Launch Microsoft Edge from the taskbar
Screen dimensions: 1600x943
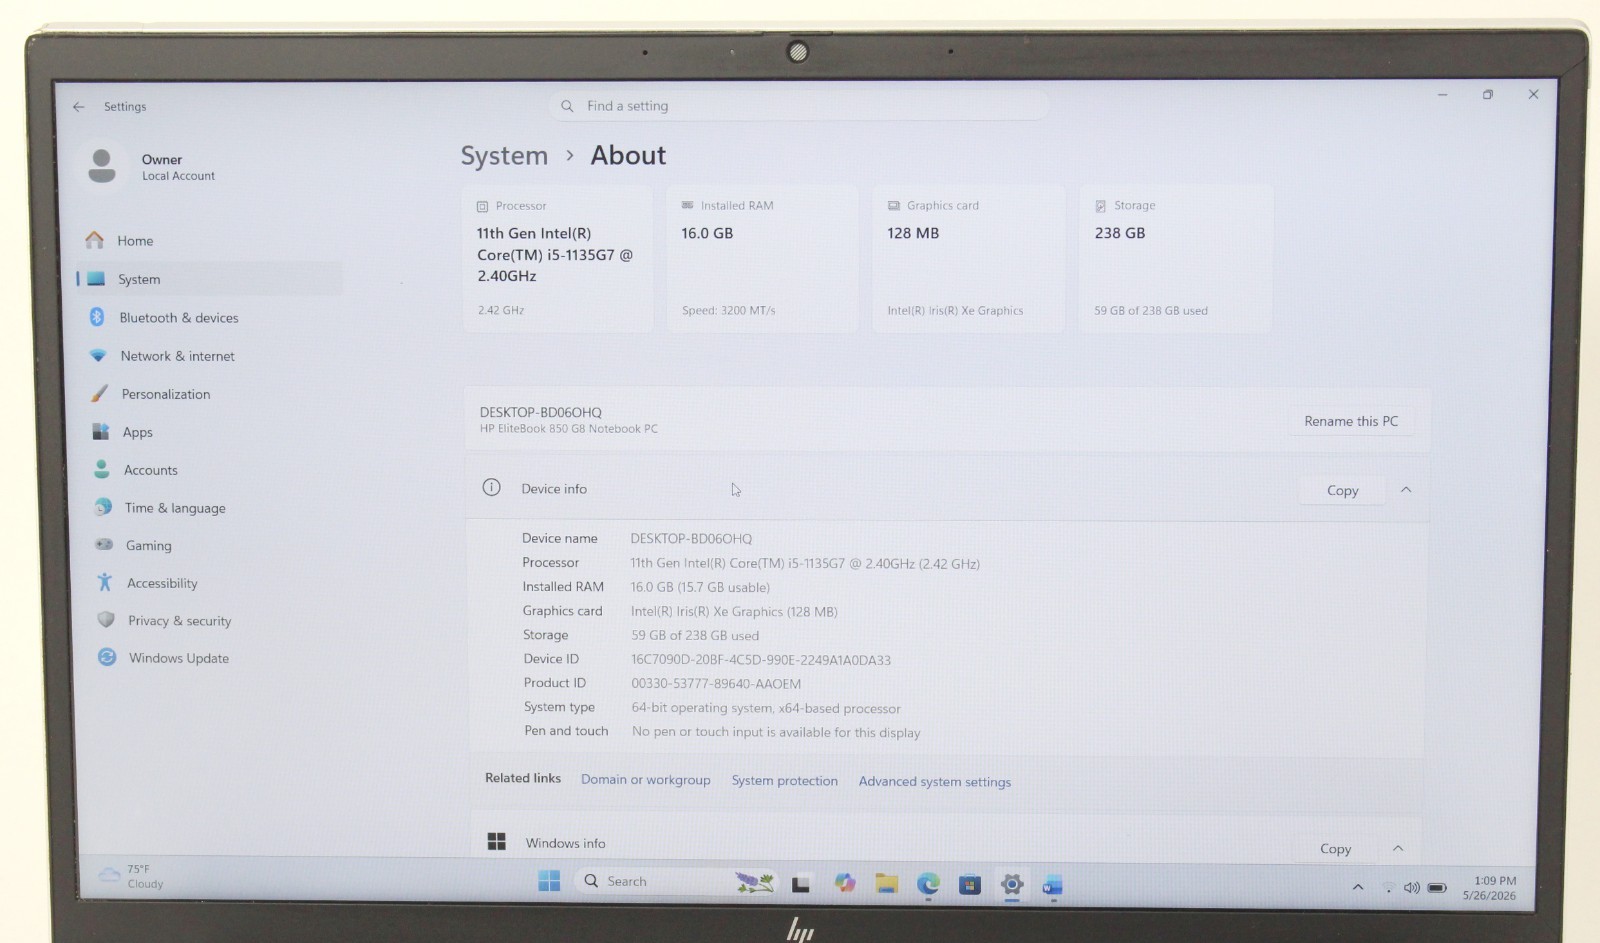coord(928,884)
